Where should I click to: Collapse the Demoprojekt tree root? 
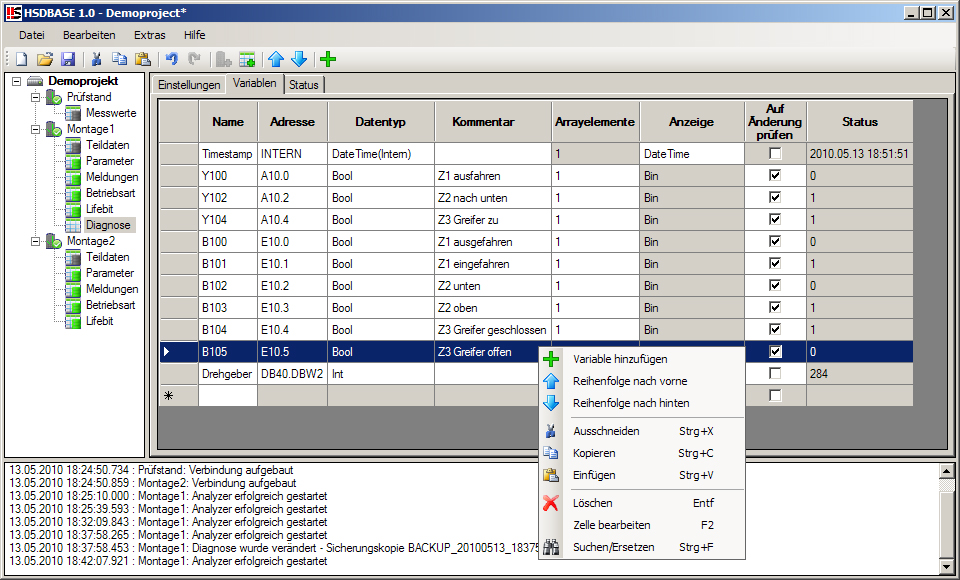point(18,81)
